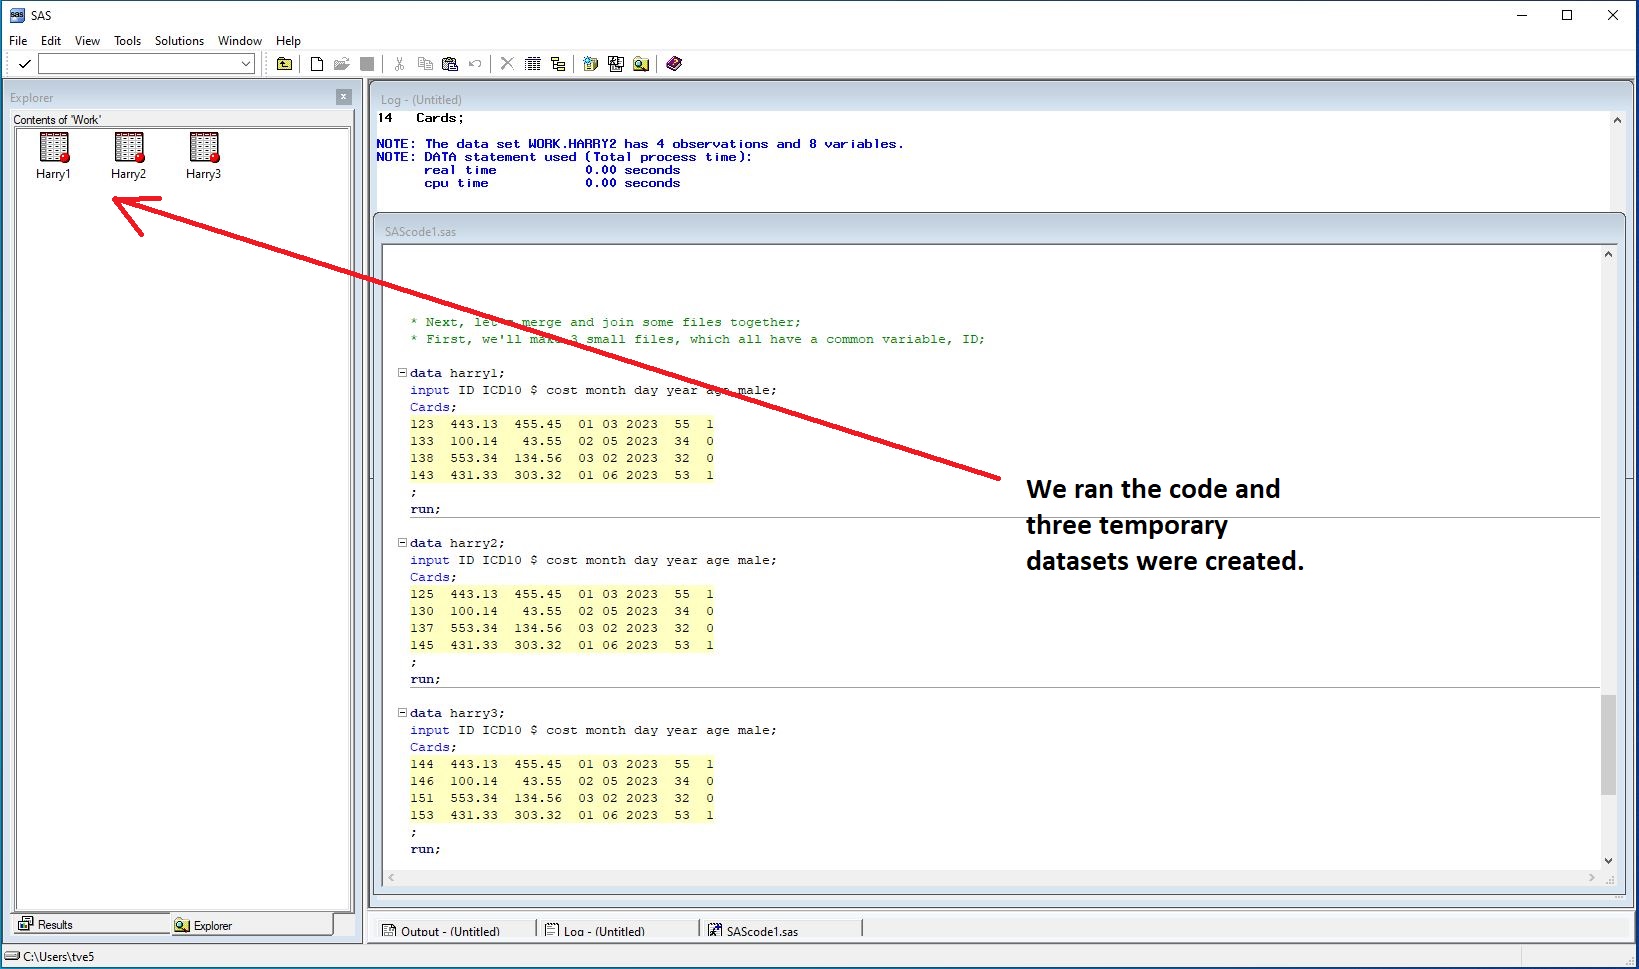The image size is (1639, 969).
Task: Open the SAS Help book icon
Action: click(x=674, y=64)
